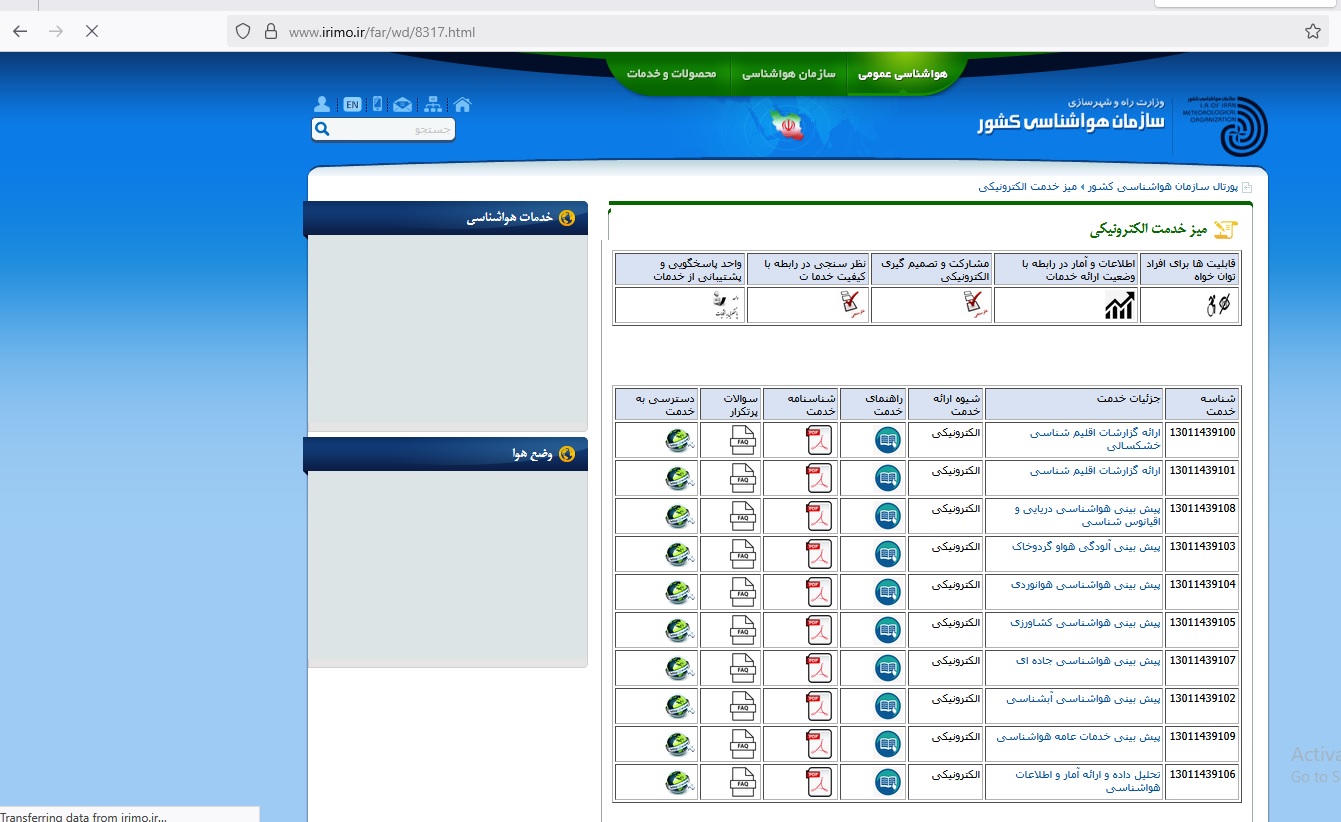Switch site language with EN icon
This screenshot has height=822, width=1341.
point(352,104)
